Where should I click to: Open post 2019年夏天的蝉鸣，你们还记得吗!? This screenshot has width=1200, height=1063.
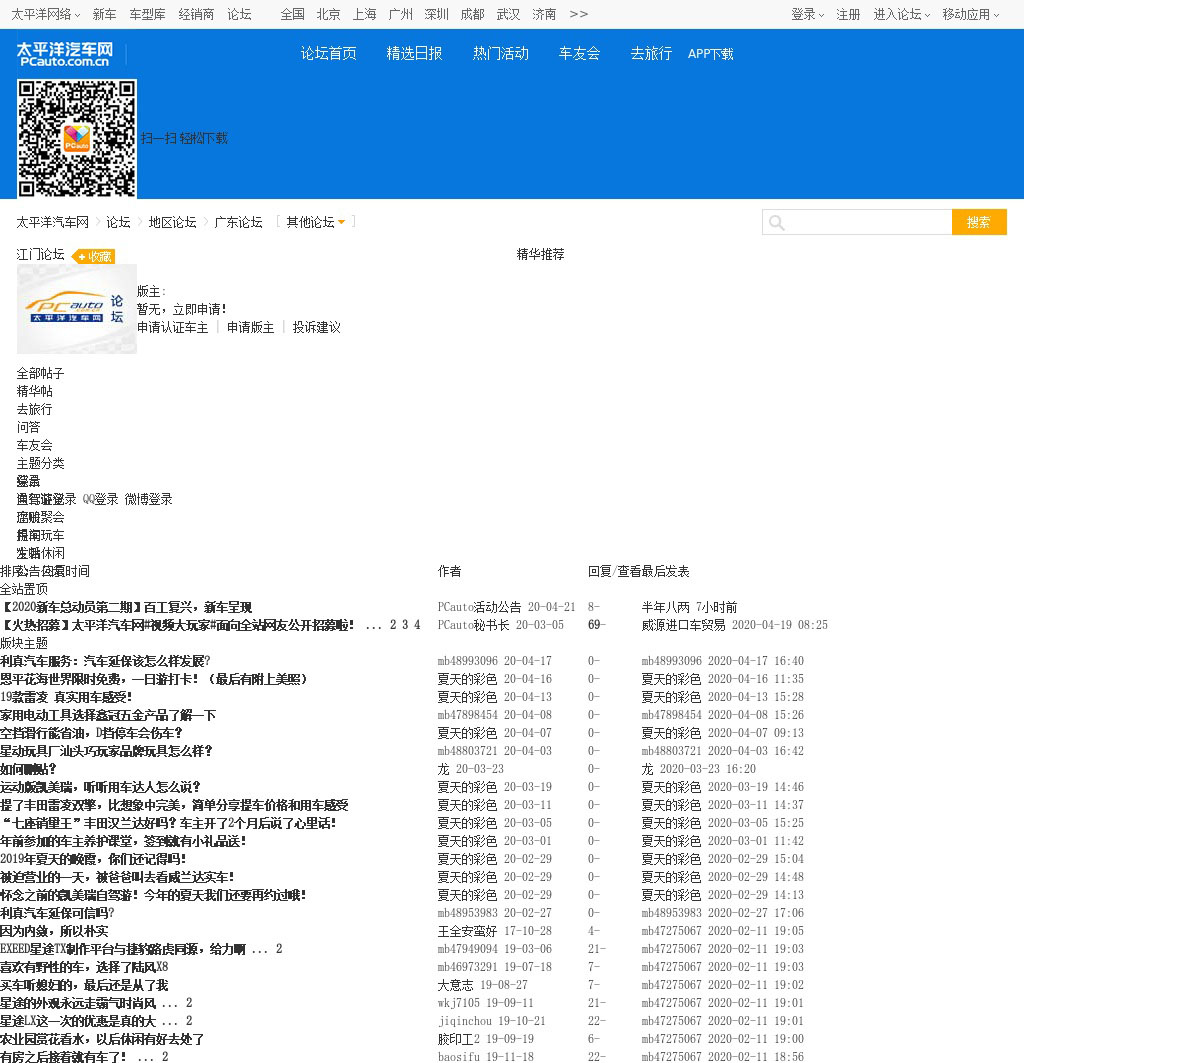(x=94, y=859)
